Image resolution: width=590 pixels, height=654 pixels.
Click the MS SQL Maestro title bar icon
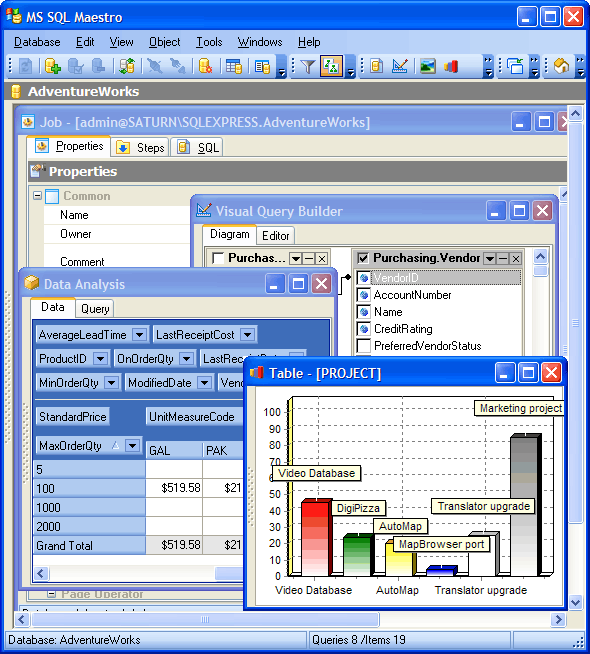[14, 17]
